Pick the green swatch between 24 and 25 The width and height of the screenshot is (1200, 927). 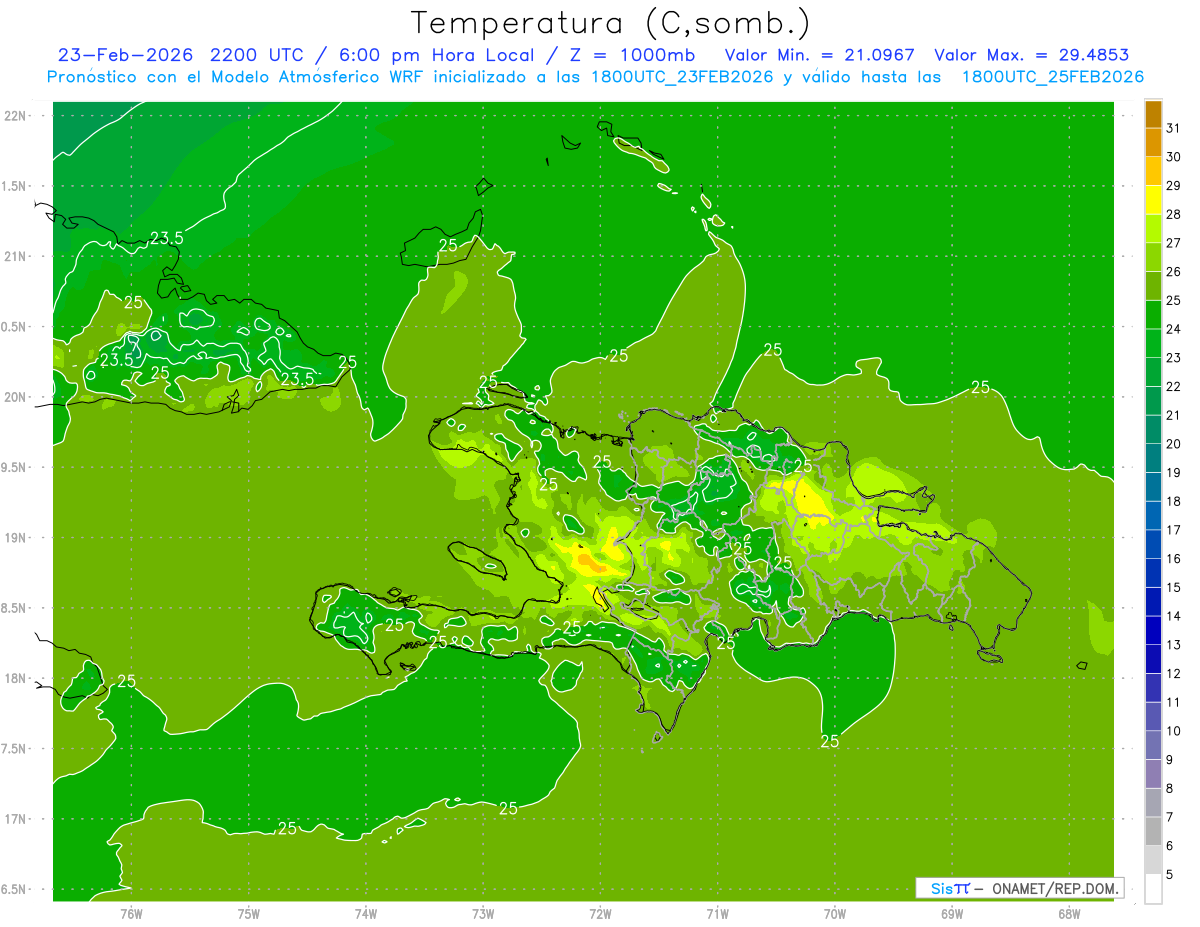pos(1153,315)
